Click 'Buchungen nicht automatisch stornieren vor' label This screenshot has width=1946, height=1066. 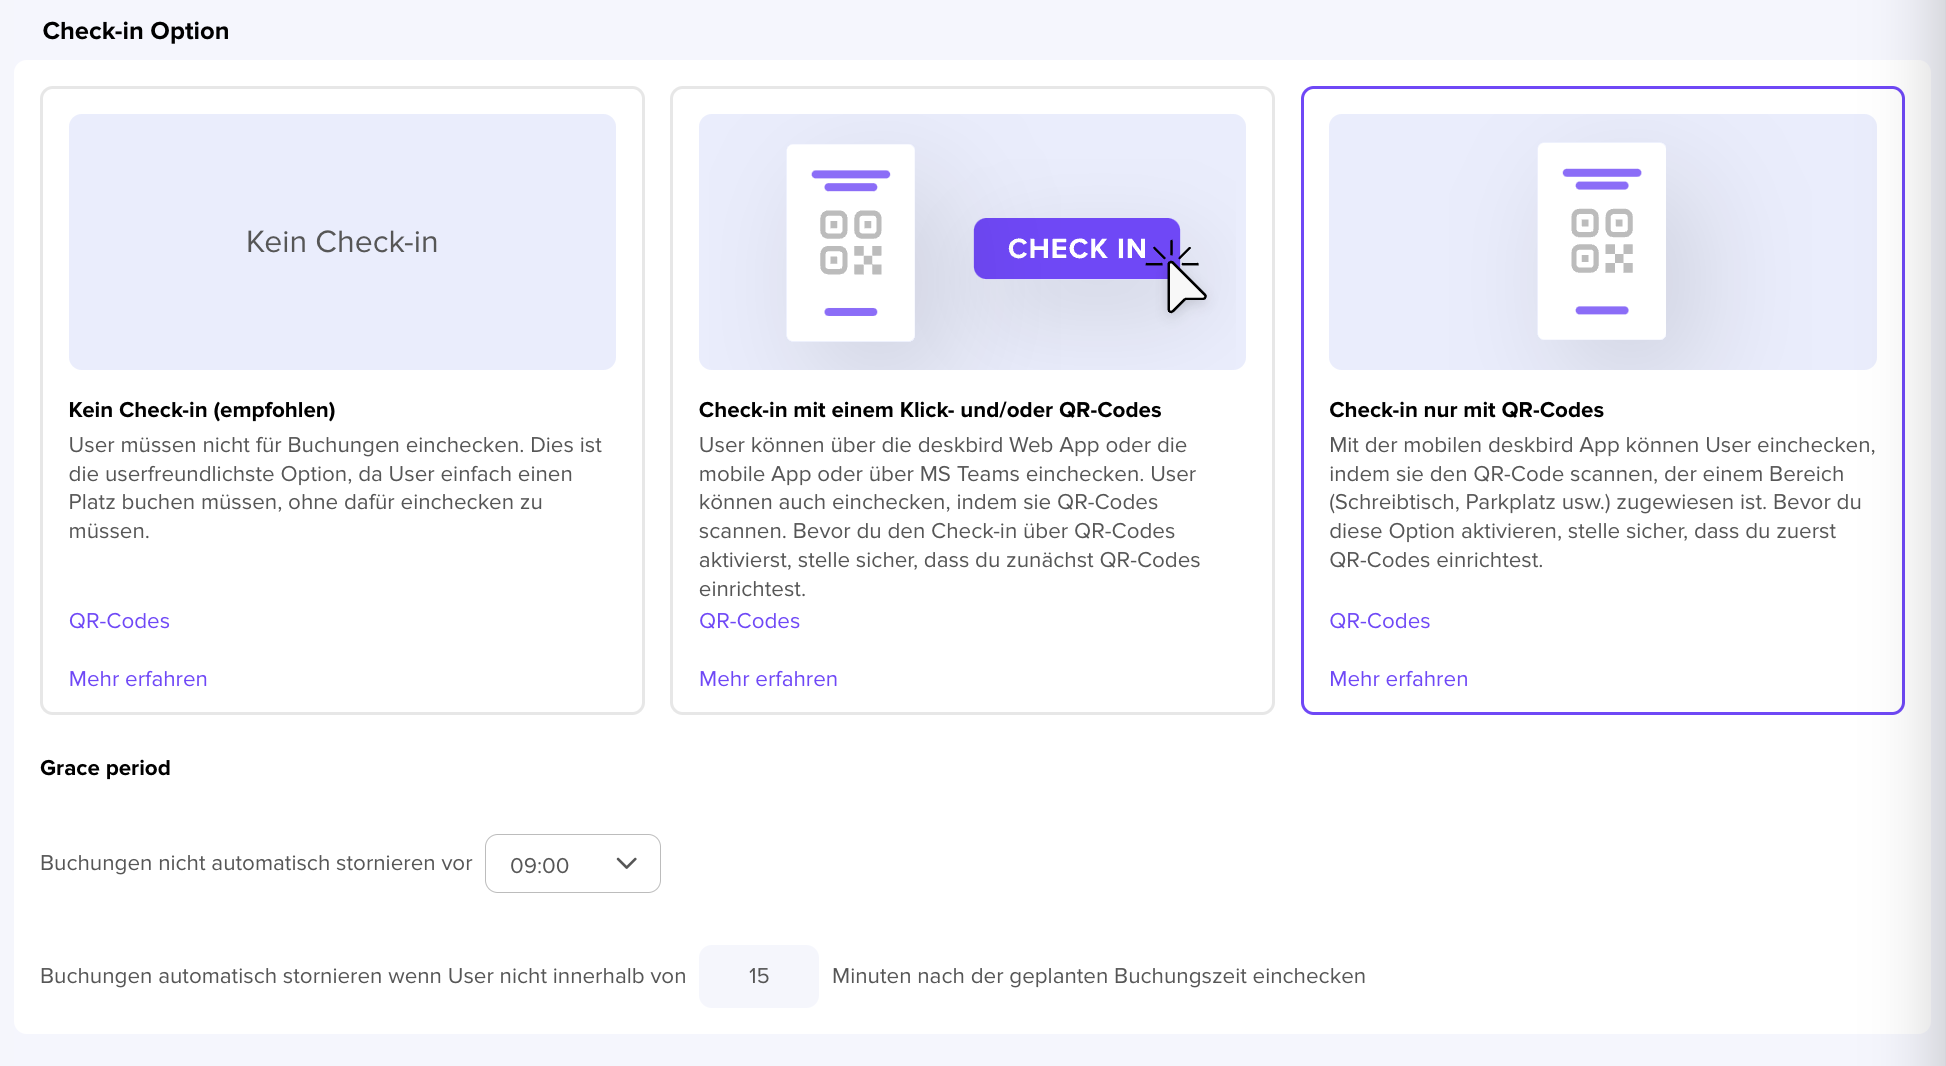pyautogui.click(x=256, y=863)
